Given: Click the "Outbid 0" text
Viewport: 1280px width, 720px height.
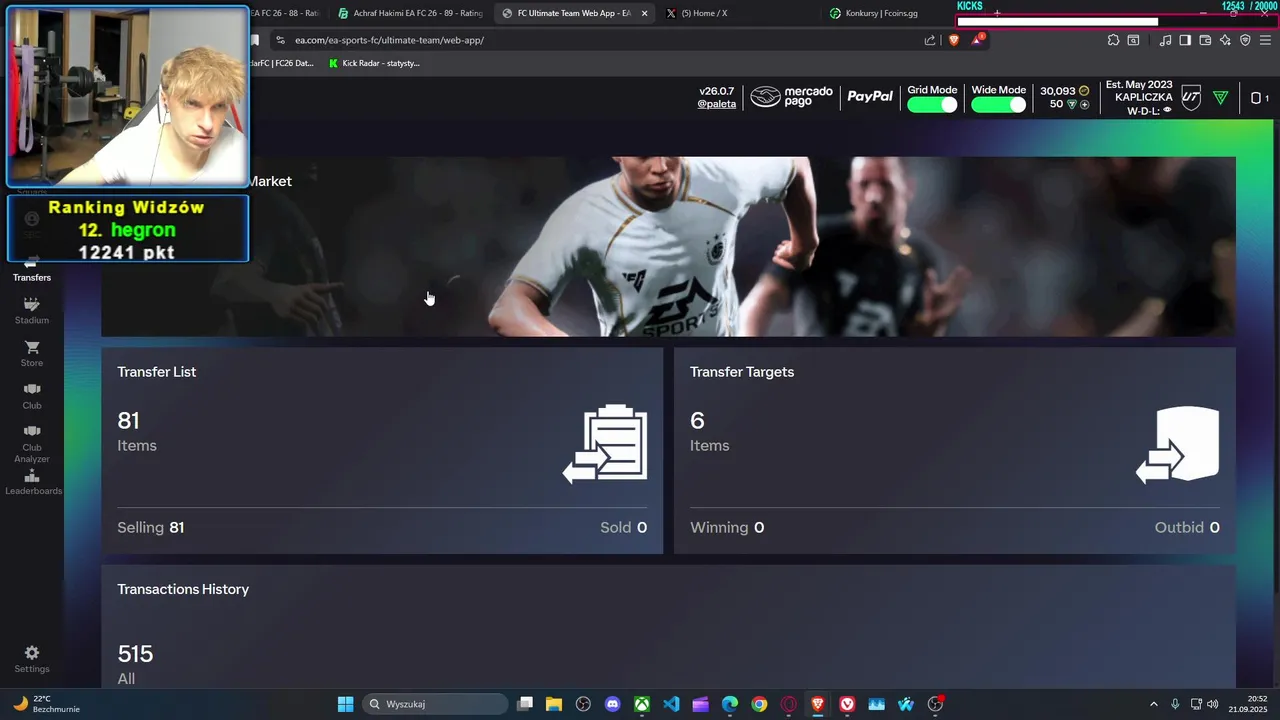Looking at the screenshot, I should coord(1187,527).
